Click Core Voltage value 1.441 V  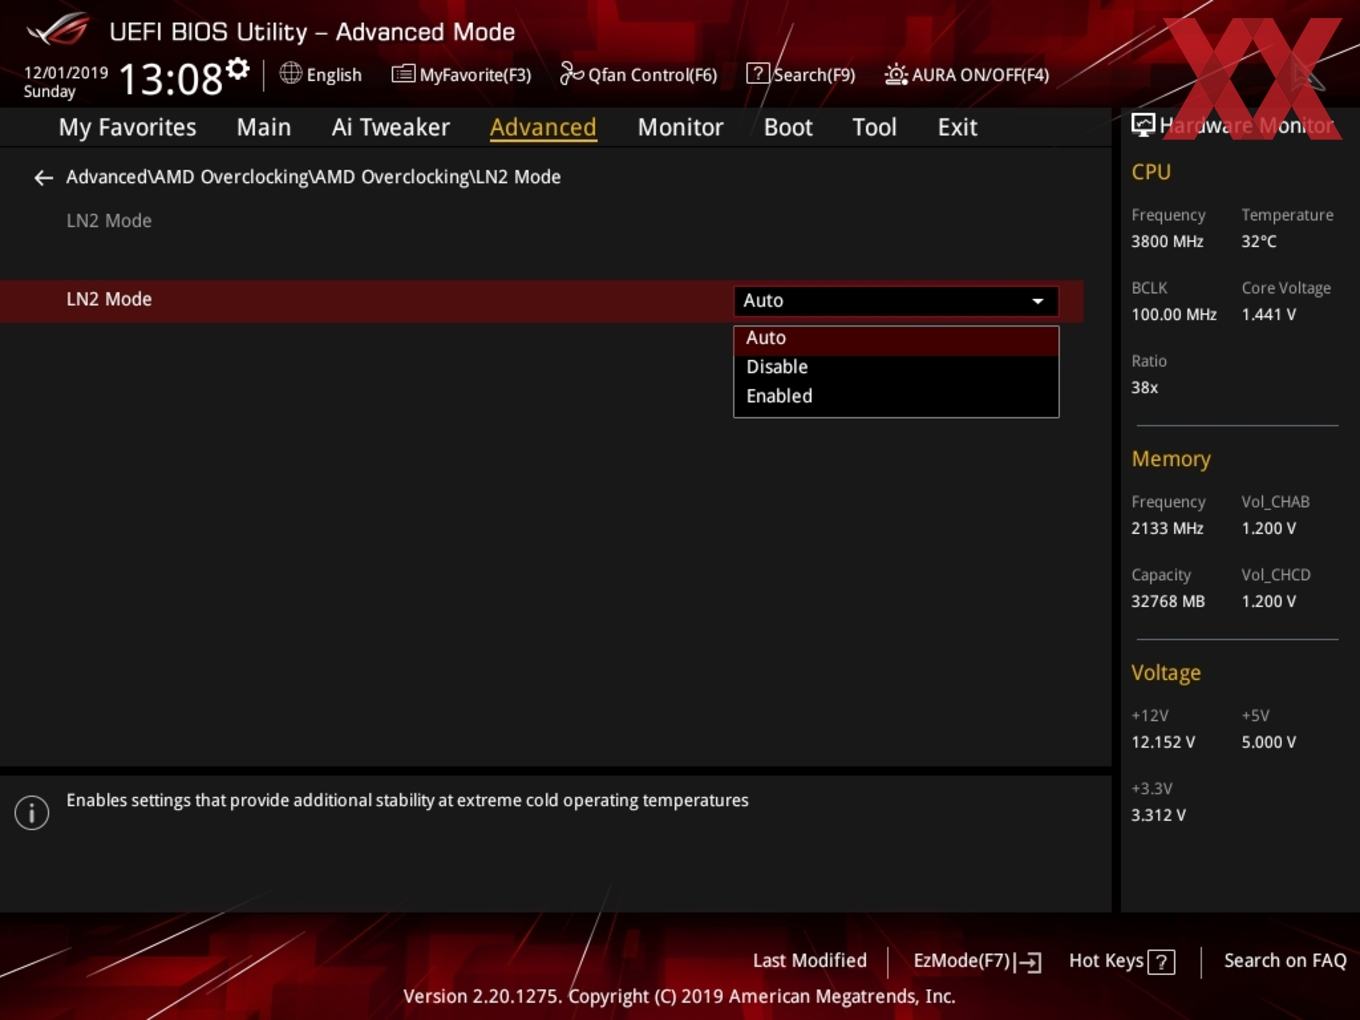pos(1268,314)
